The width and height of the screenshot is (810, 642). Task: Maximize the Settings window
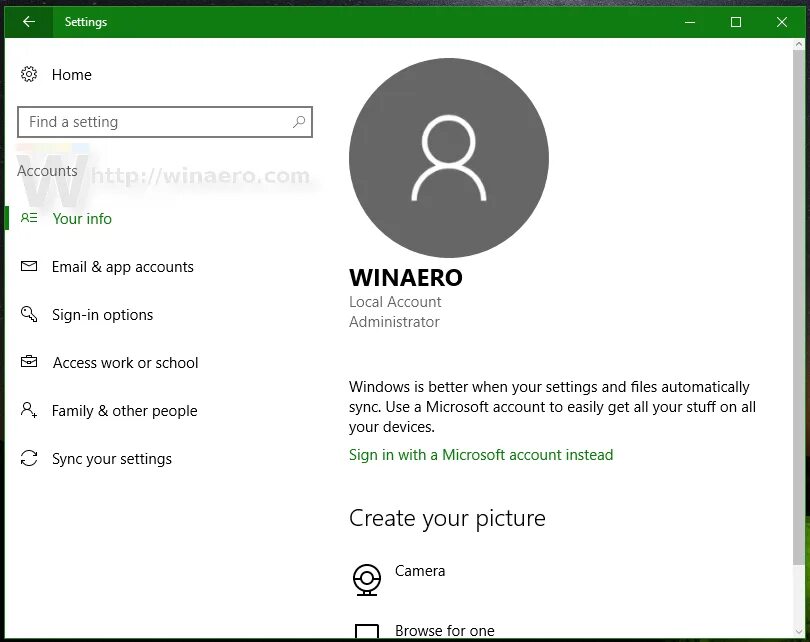(736, 22)
